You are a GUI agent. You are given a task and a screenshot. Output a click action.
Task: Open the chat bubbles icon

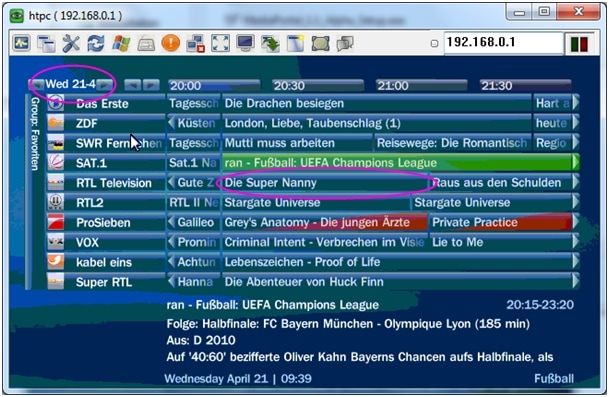(x=345, y=44)
